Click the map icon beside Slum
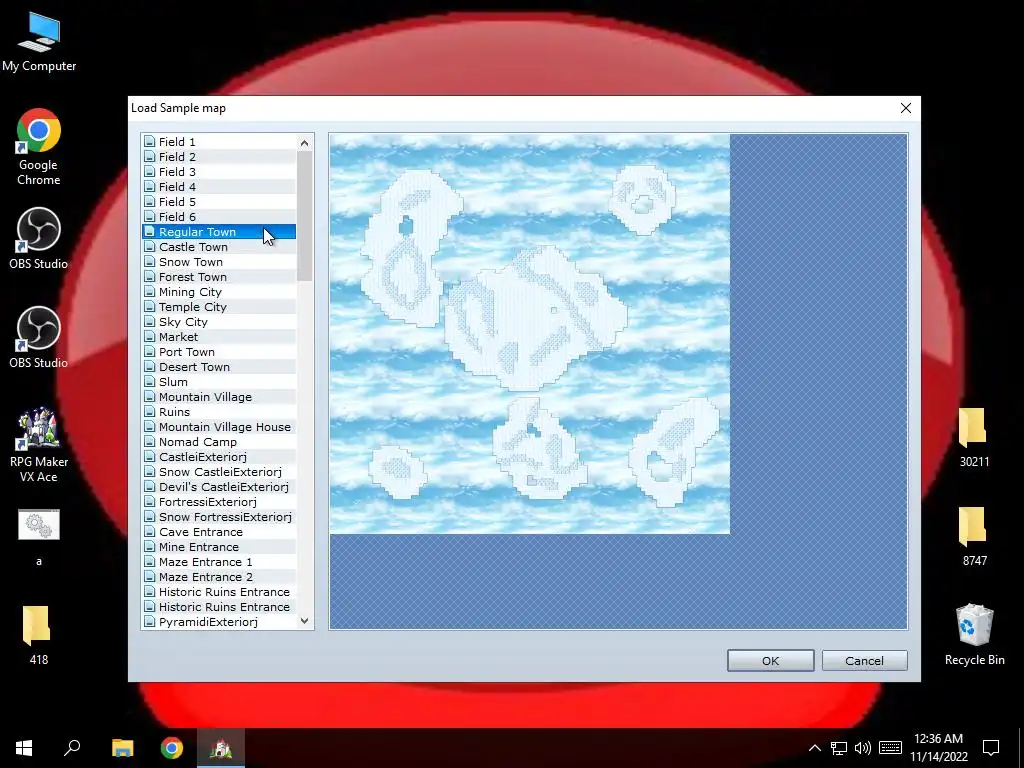Screen dimensions: 1024x768 tap(150, 382)
